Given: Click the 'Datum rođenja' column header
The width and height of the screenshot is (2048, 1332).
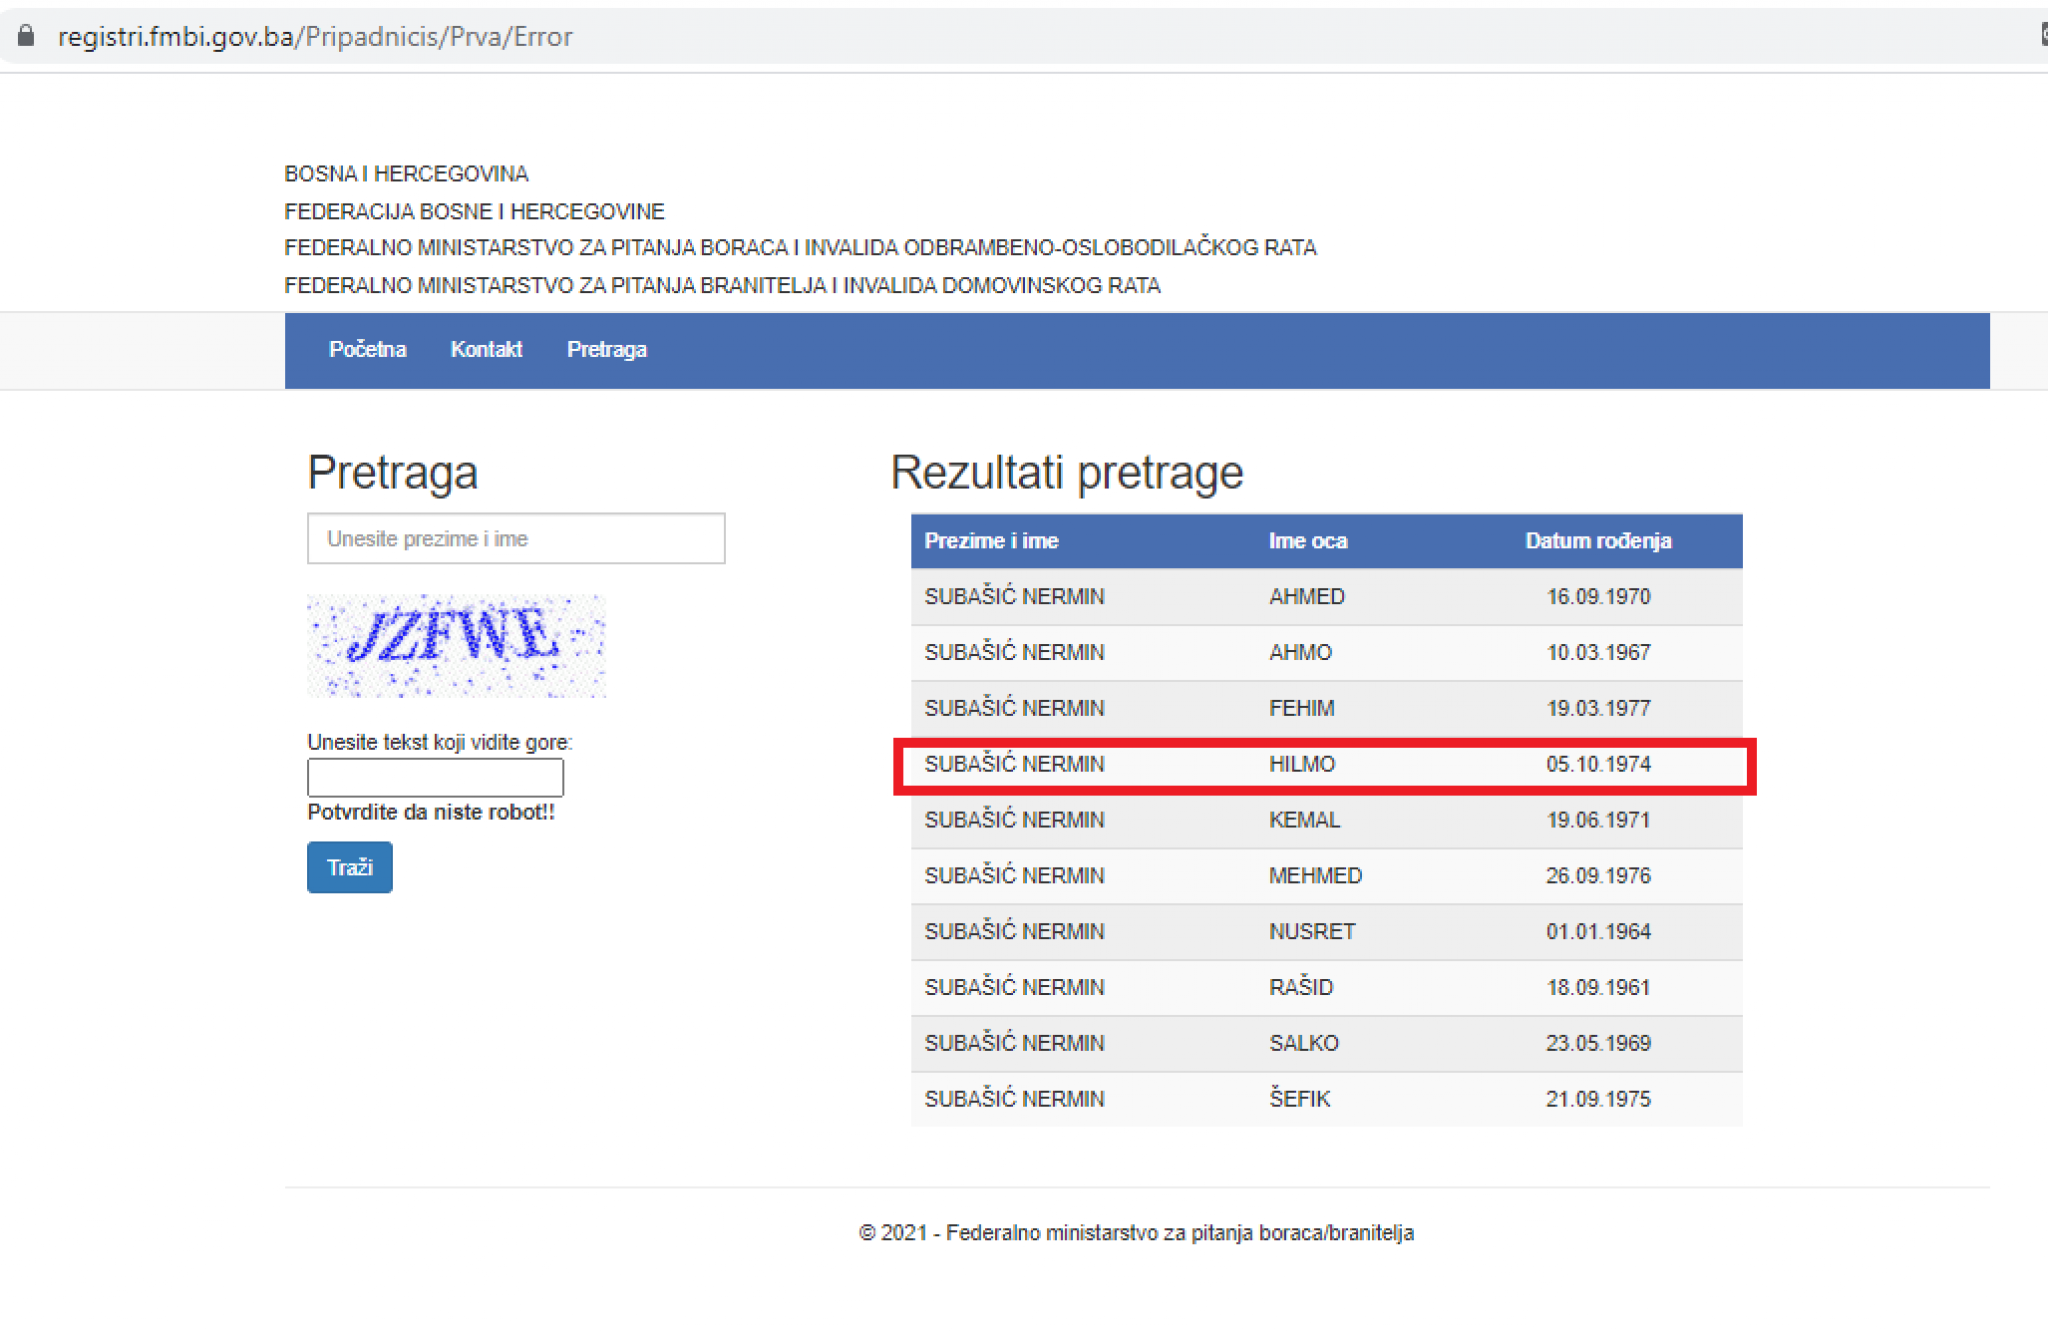Looking at the screenshot, I should pyautogui.click(x=1597, y=541).
